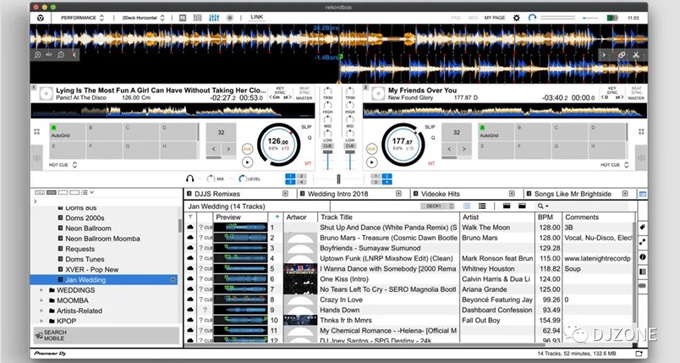Viewport: 680px width, 363px height.
Task: Open the tag icon in right sidebar
Action: click(643, 227)
